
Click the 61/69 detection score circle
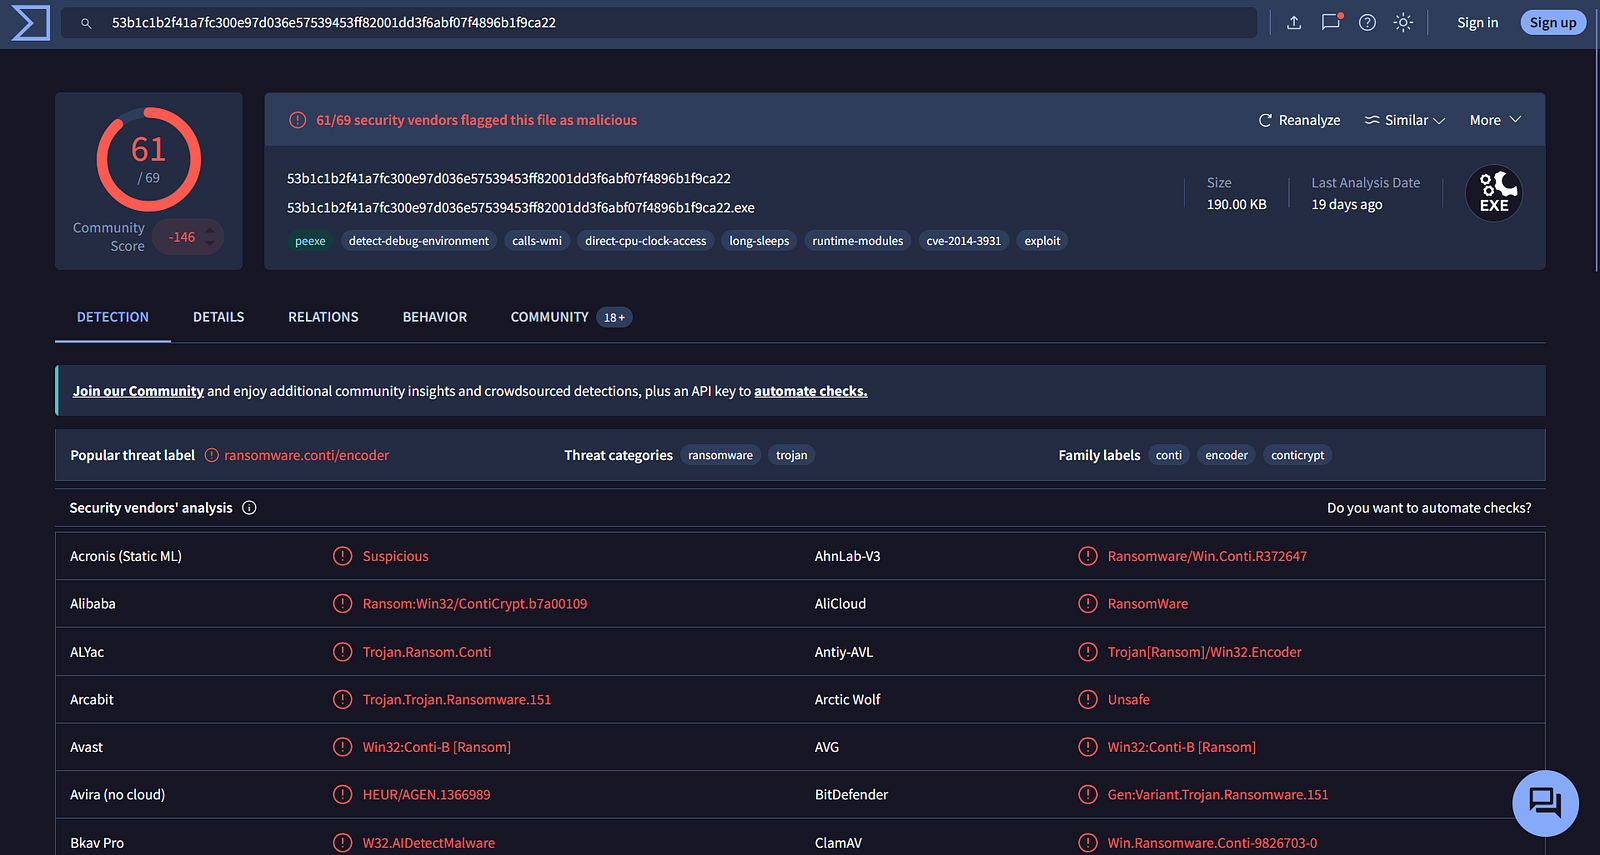click(x=148, y=160)
